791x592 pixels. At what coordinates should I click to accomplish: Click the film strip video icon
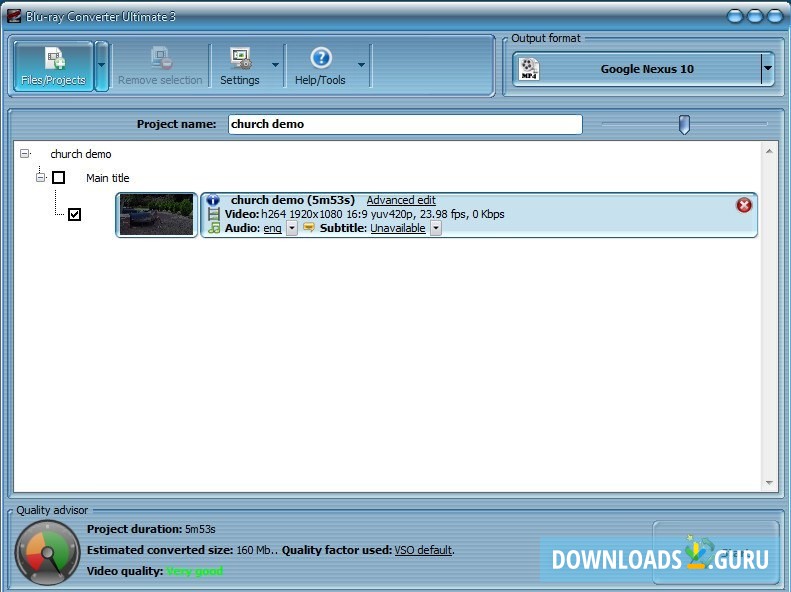pos(214,214)
